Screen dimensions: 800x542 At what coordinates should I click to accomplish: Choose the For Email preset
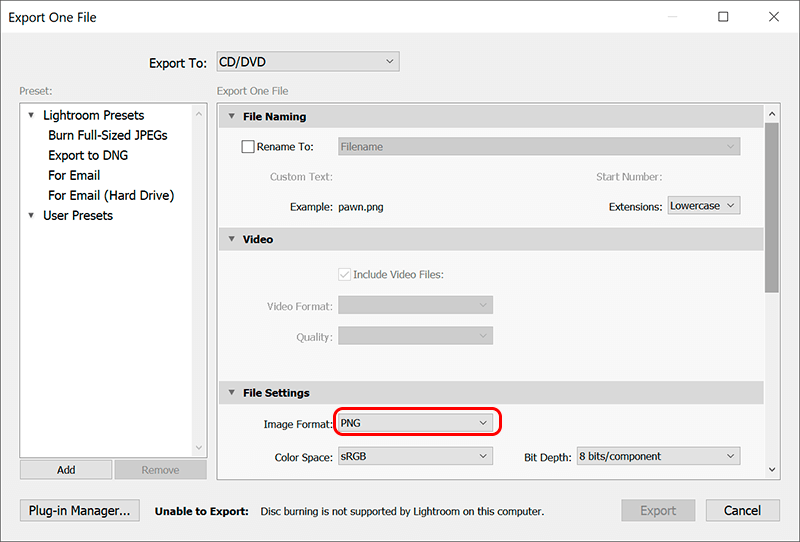(x=74, y=175)
